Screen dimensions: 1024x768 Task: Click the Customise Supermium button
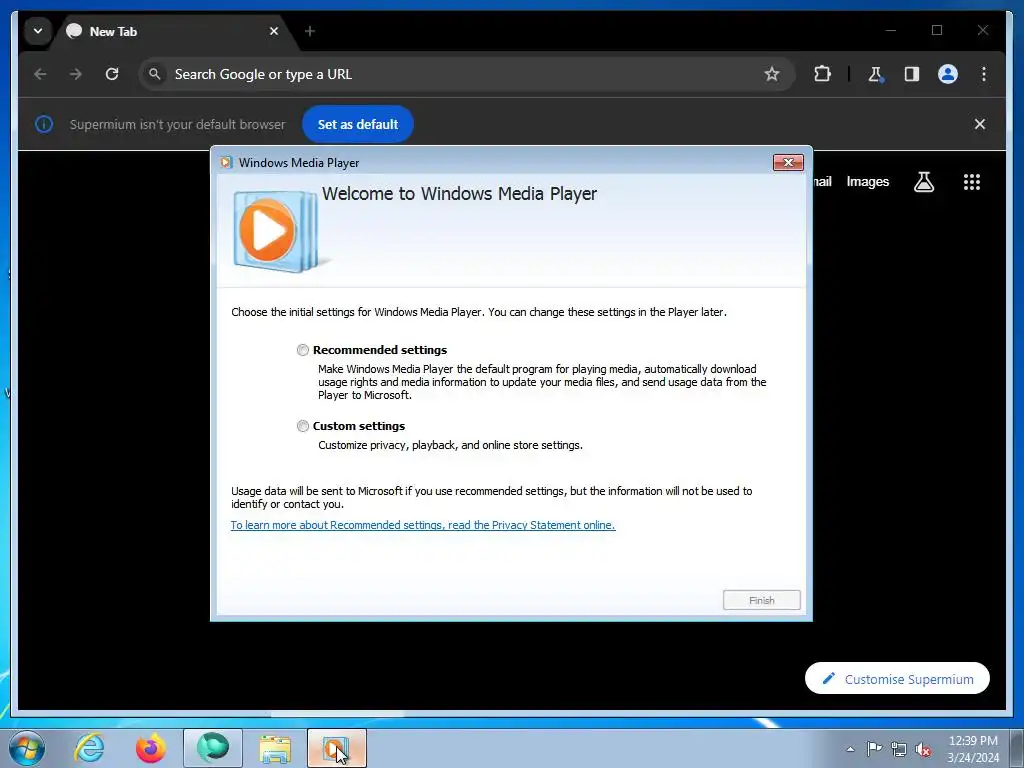click(x=897, y=679)
